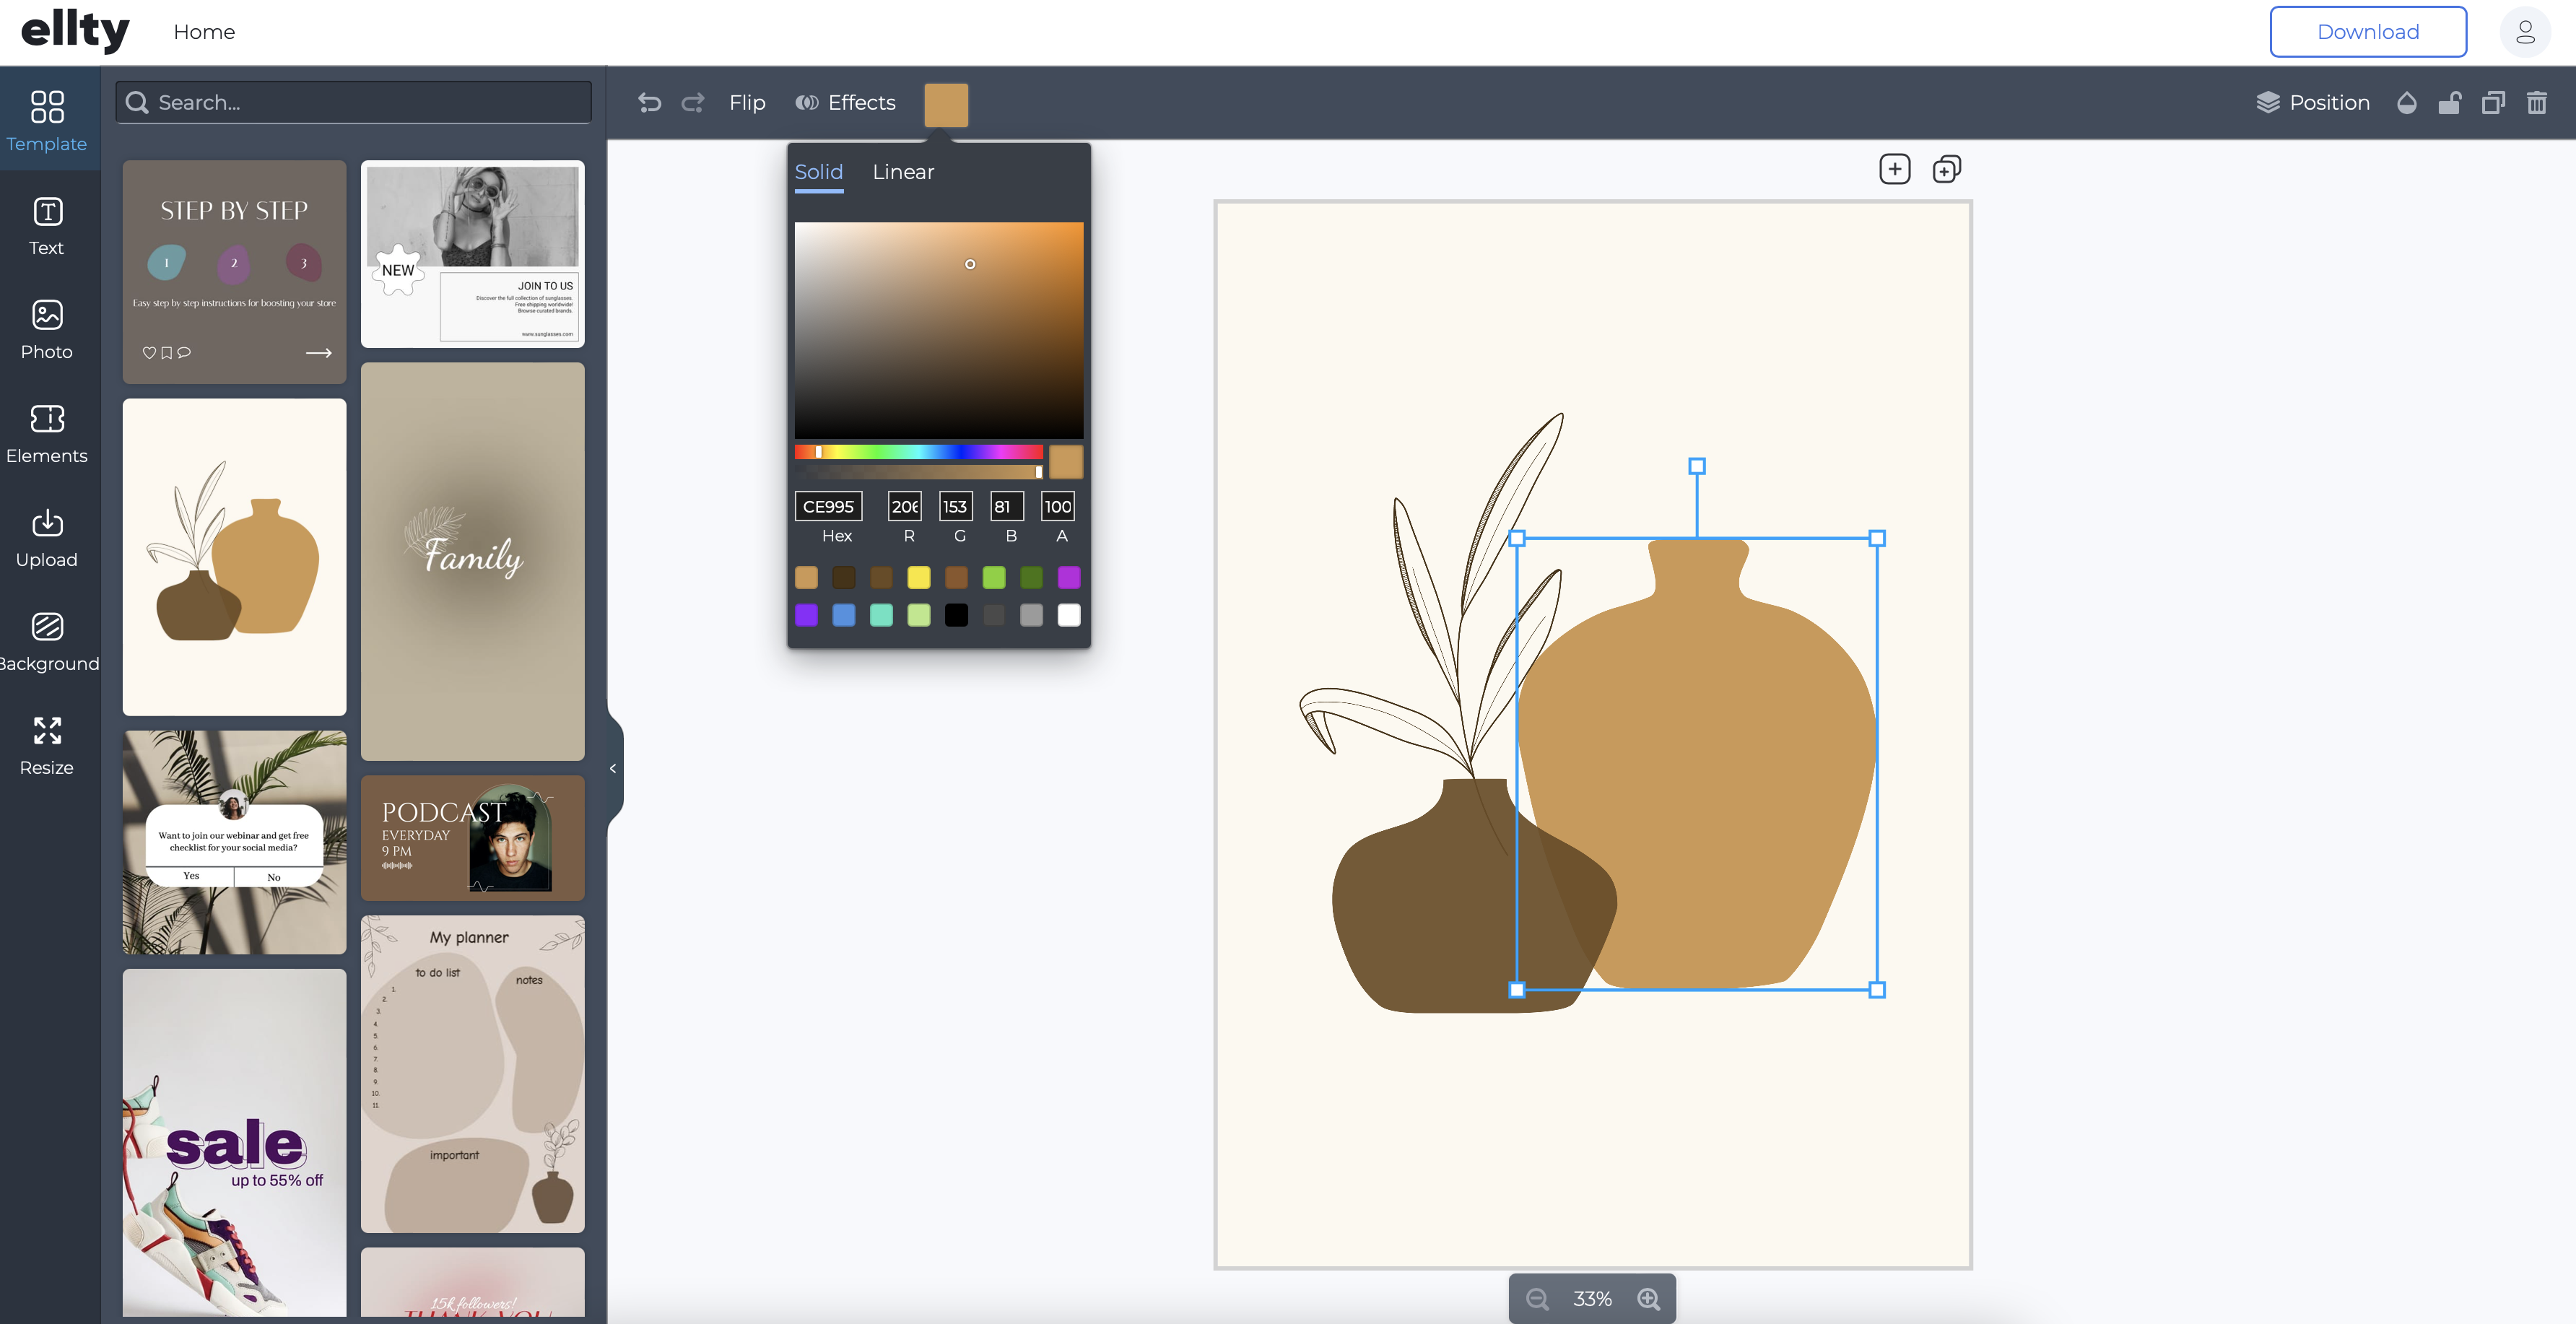Open the Effects options

[845, 103]
